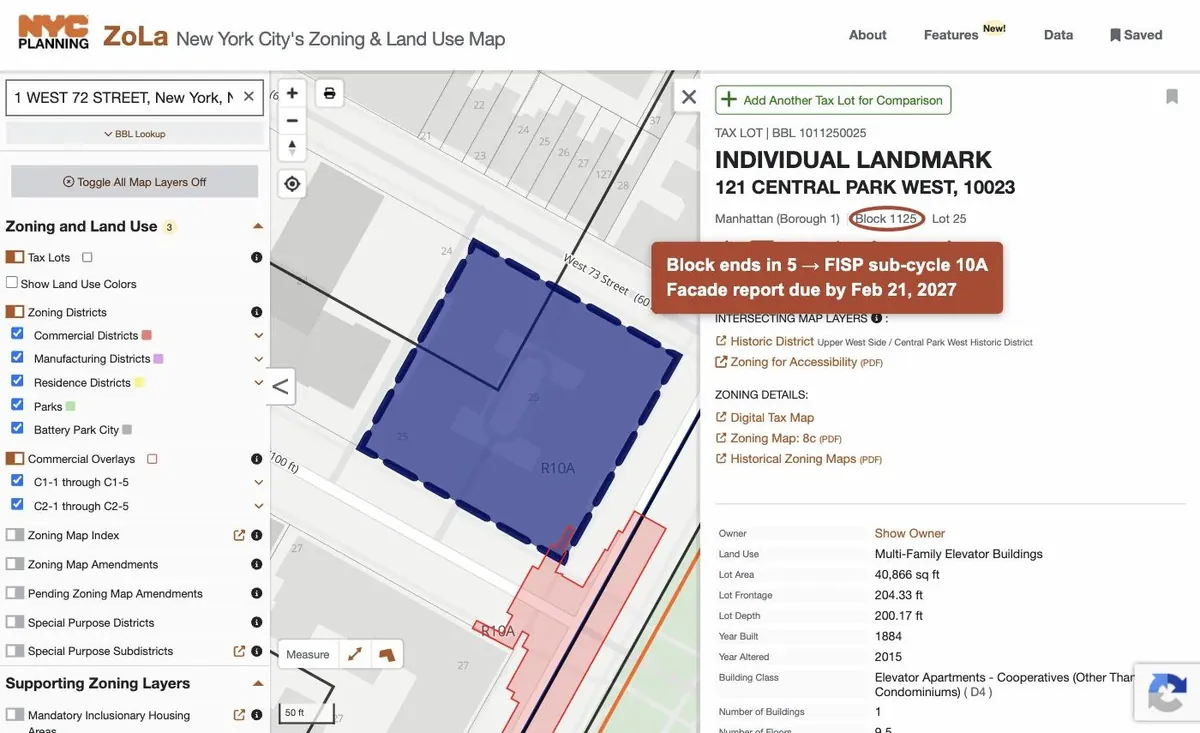Clear the address search field

pos(249,97)
